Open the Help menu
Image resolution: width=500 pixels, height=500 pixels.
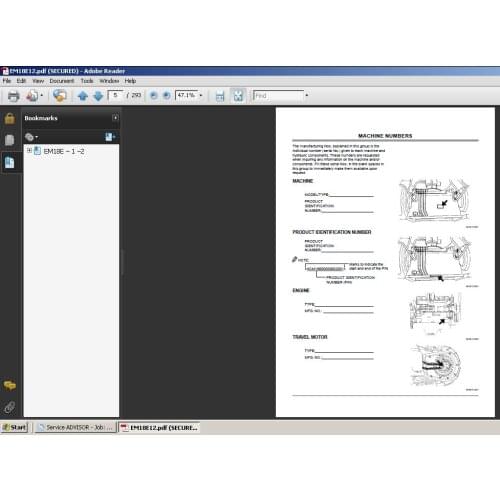pos(130,81)
